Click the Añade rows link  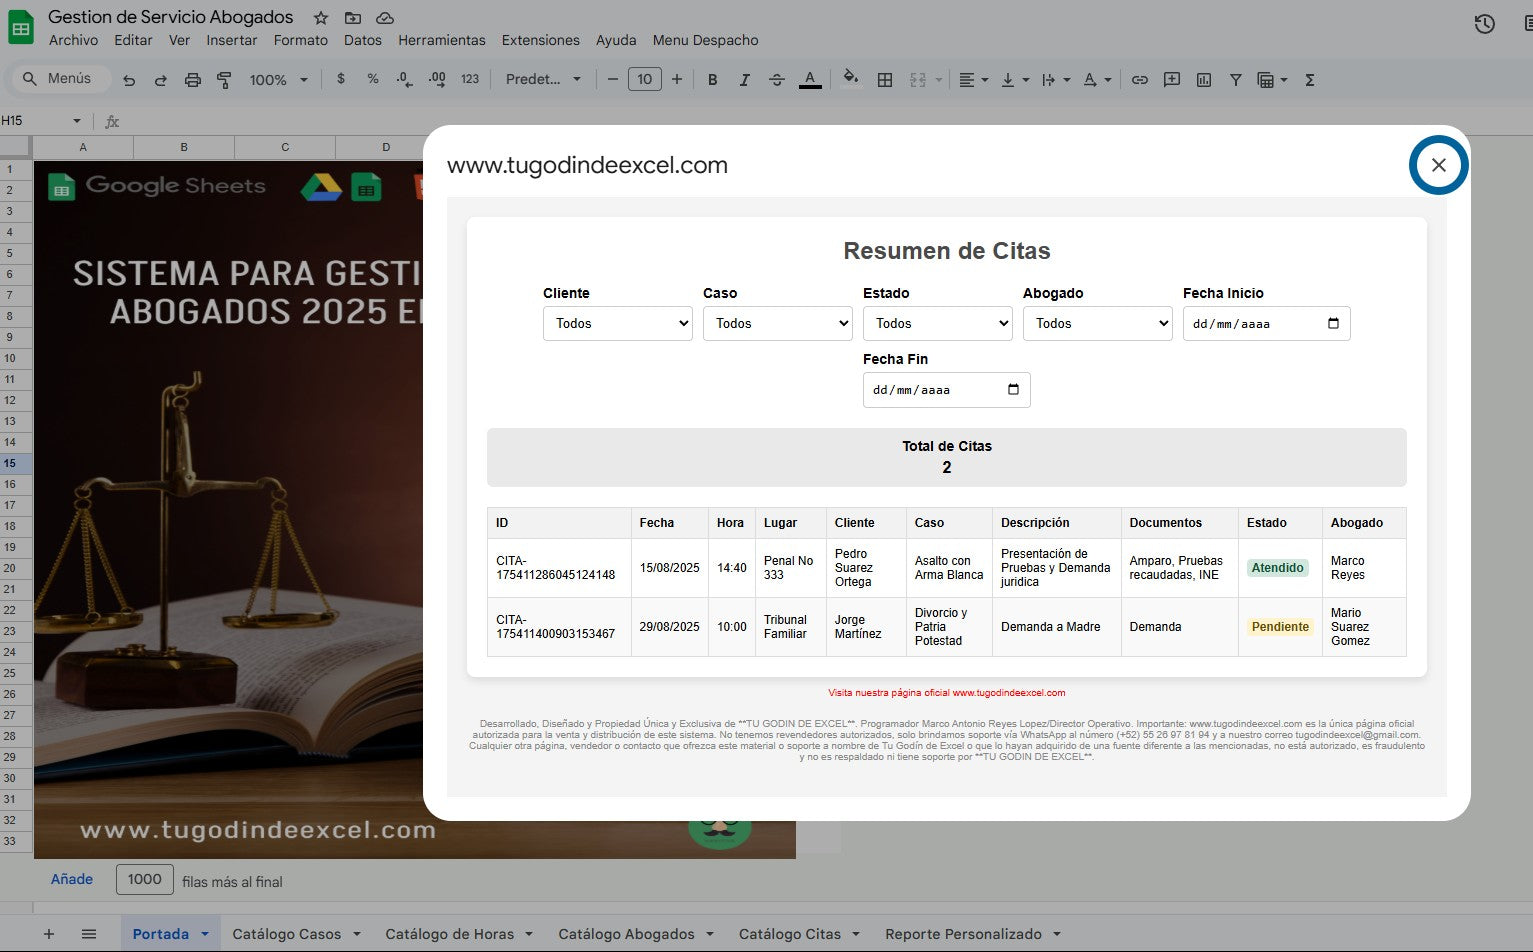72,879
